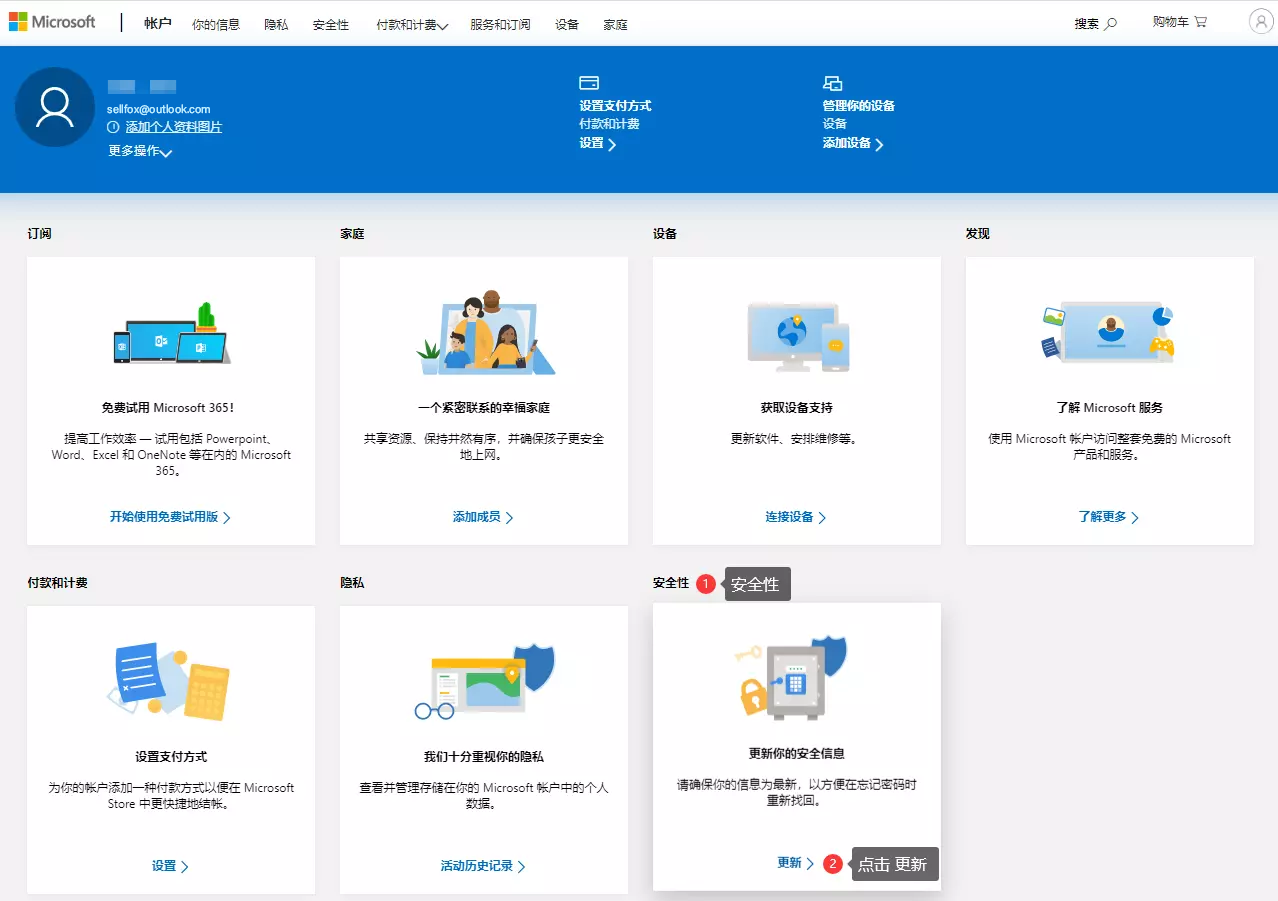Click 了解 Microsoft 服务 title
Image resolution: width=1278 pixels, height=901 pixels.
[x=1109, y=408]
